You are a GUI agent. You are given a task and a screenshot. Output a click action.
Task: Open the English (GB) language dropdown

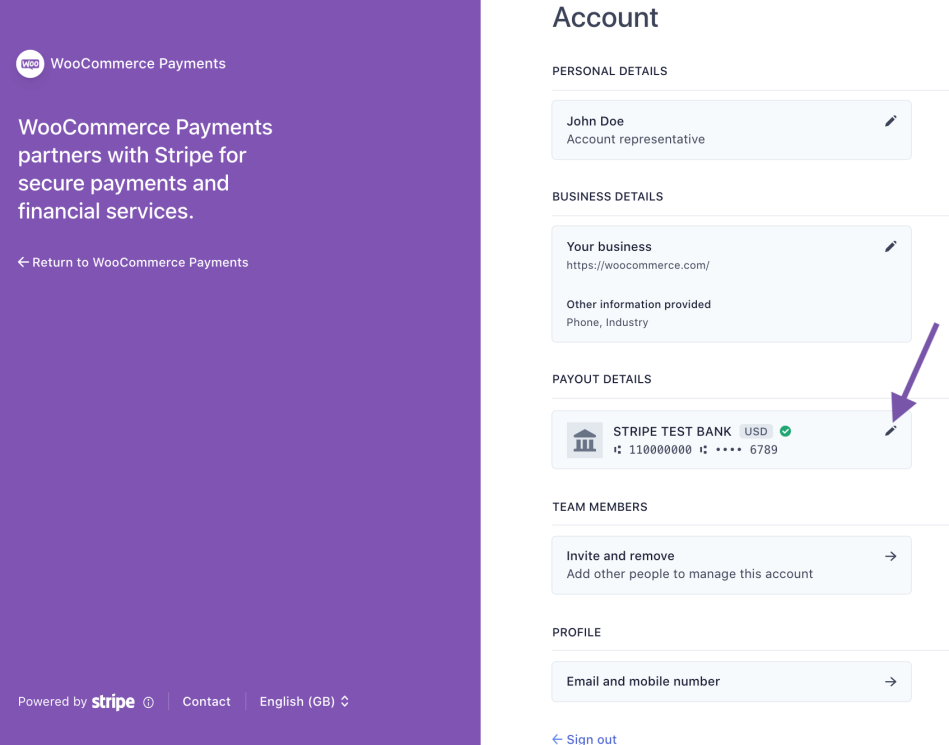[304, 702]
